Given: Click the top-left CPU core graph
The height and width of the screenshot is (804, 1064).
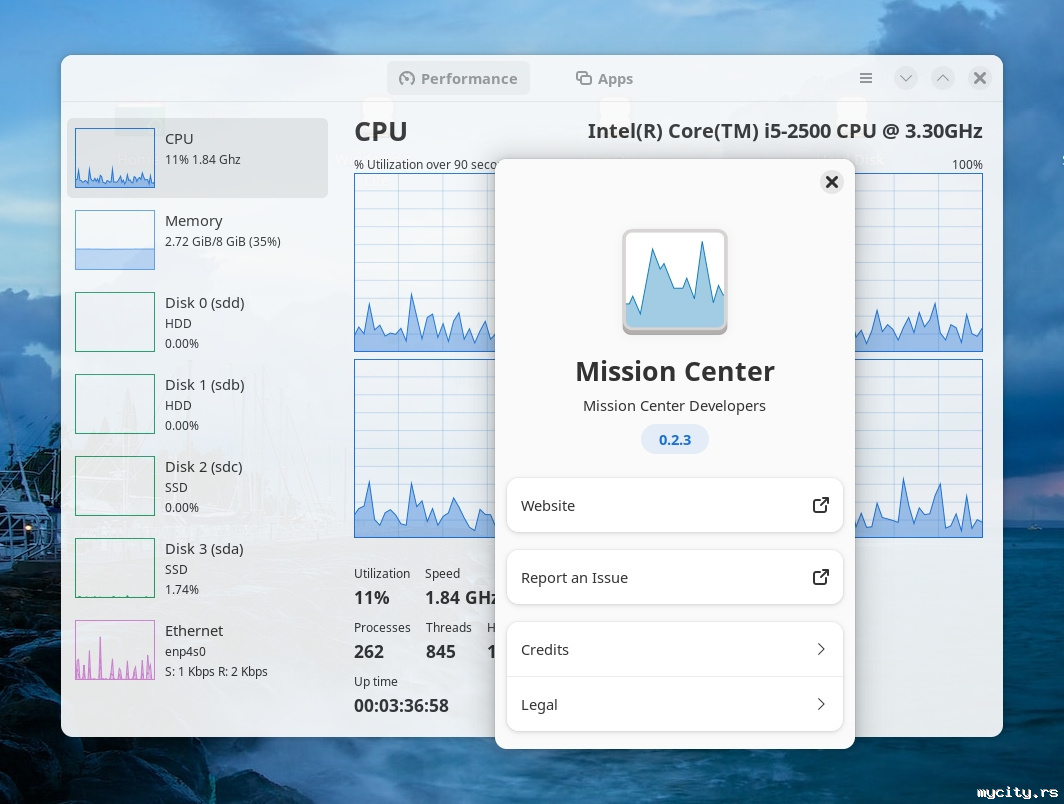Looking at the screenshot, I should [x=425, y=263].
